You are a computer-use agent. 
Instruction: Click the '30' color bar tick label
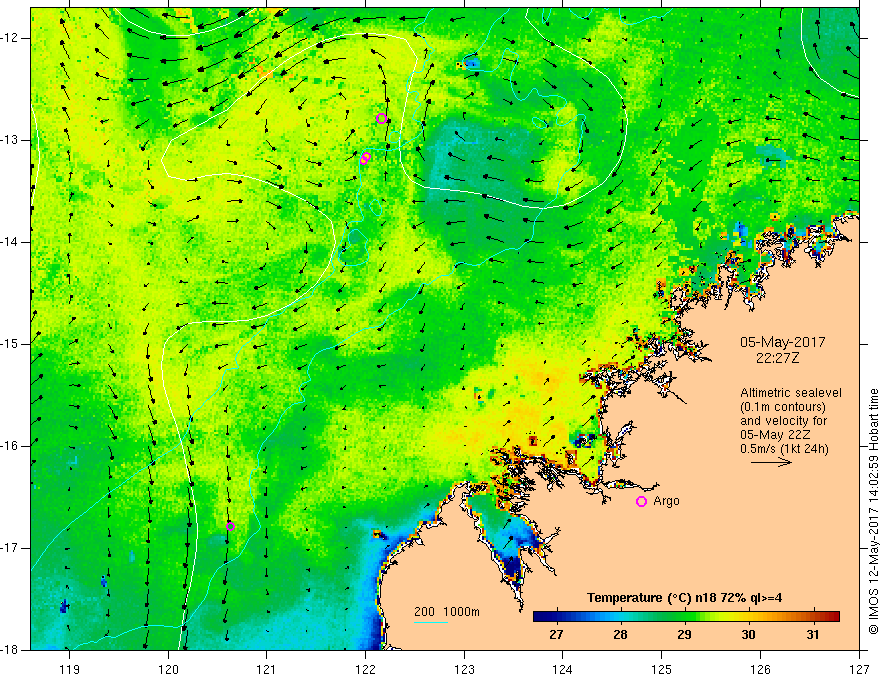[748, 635]
